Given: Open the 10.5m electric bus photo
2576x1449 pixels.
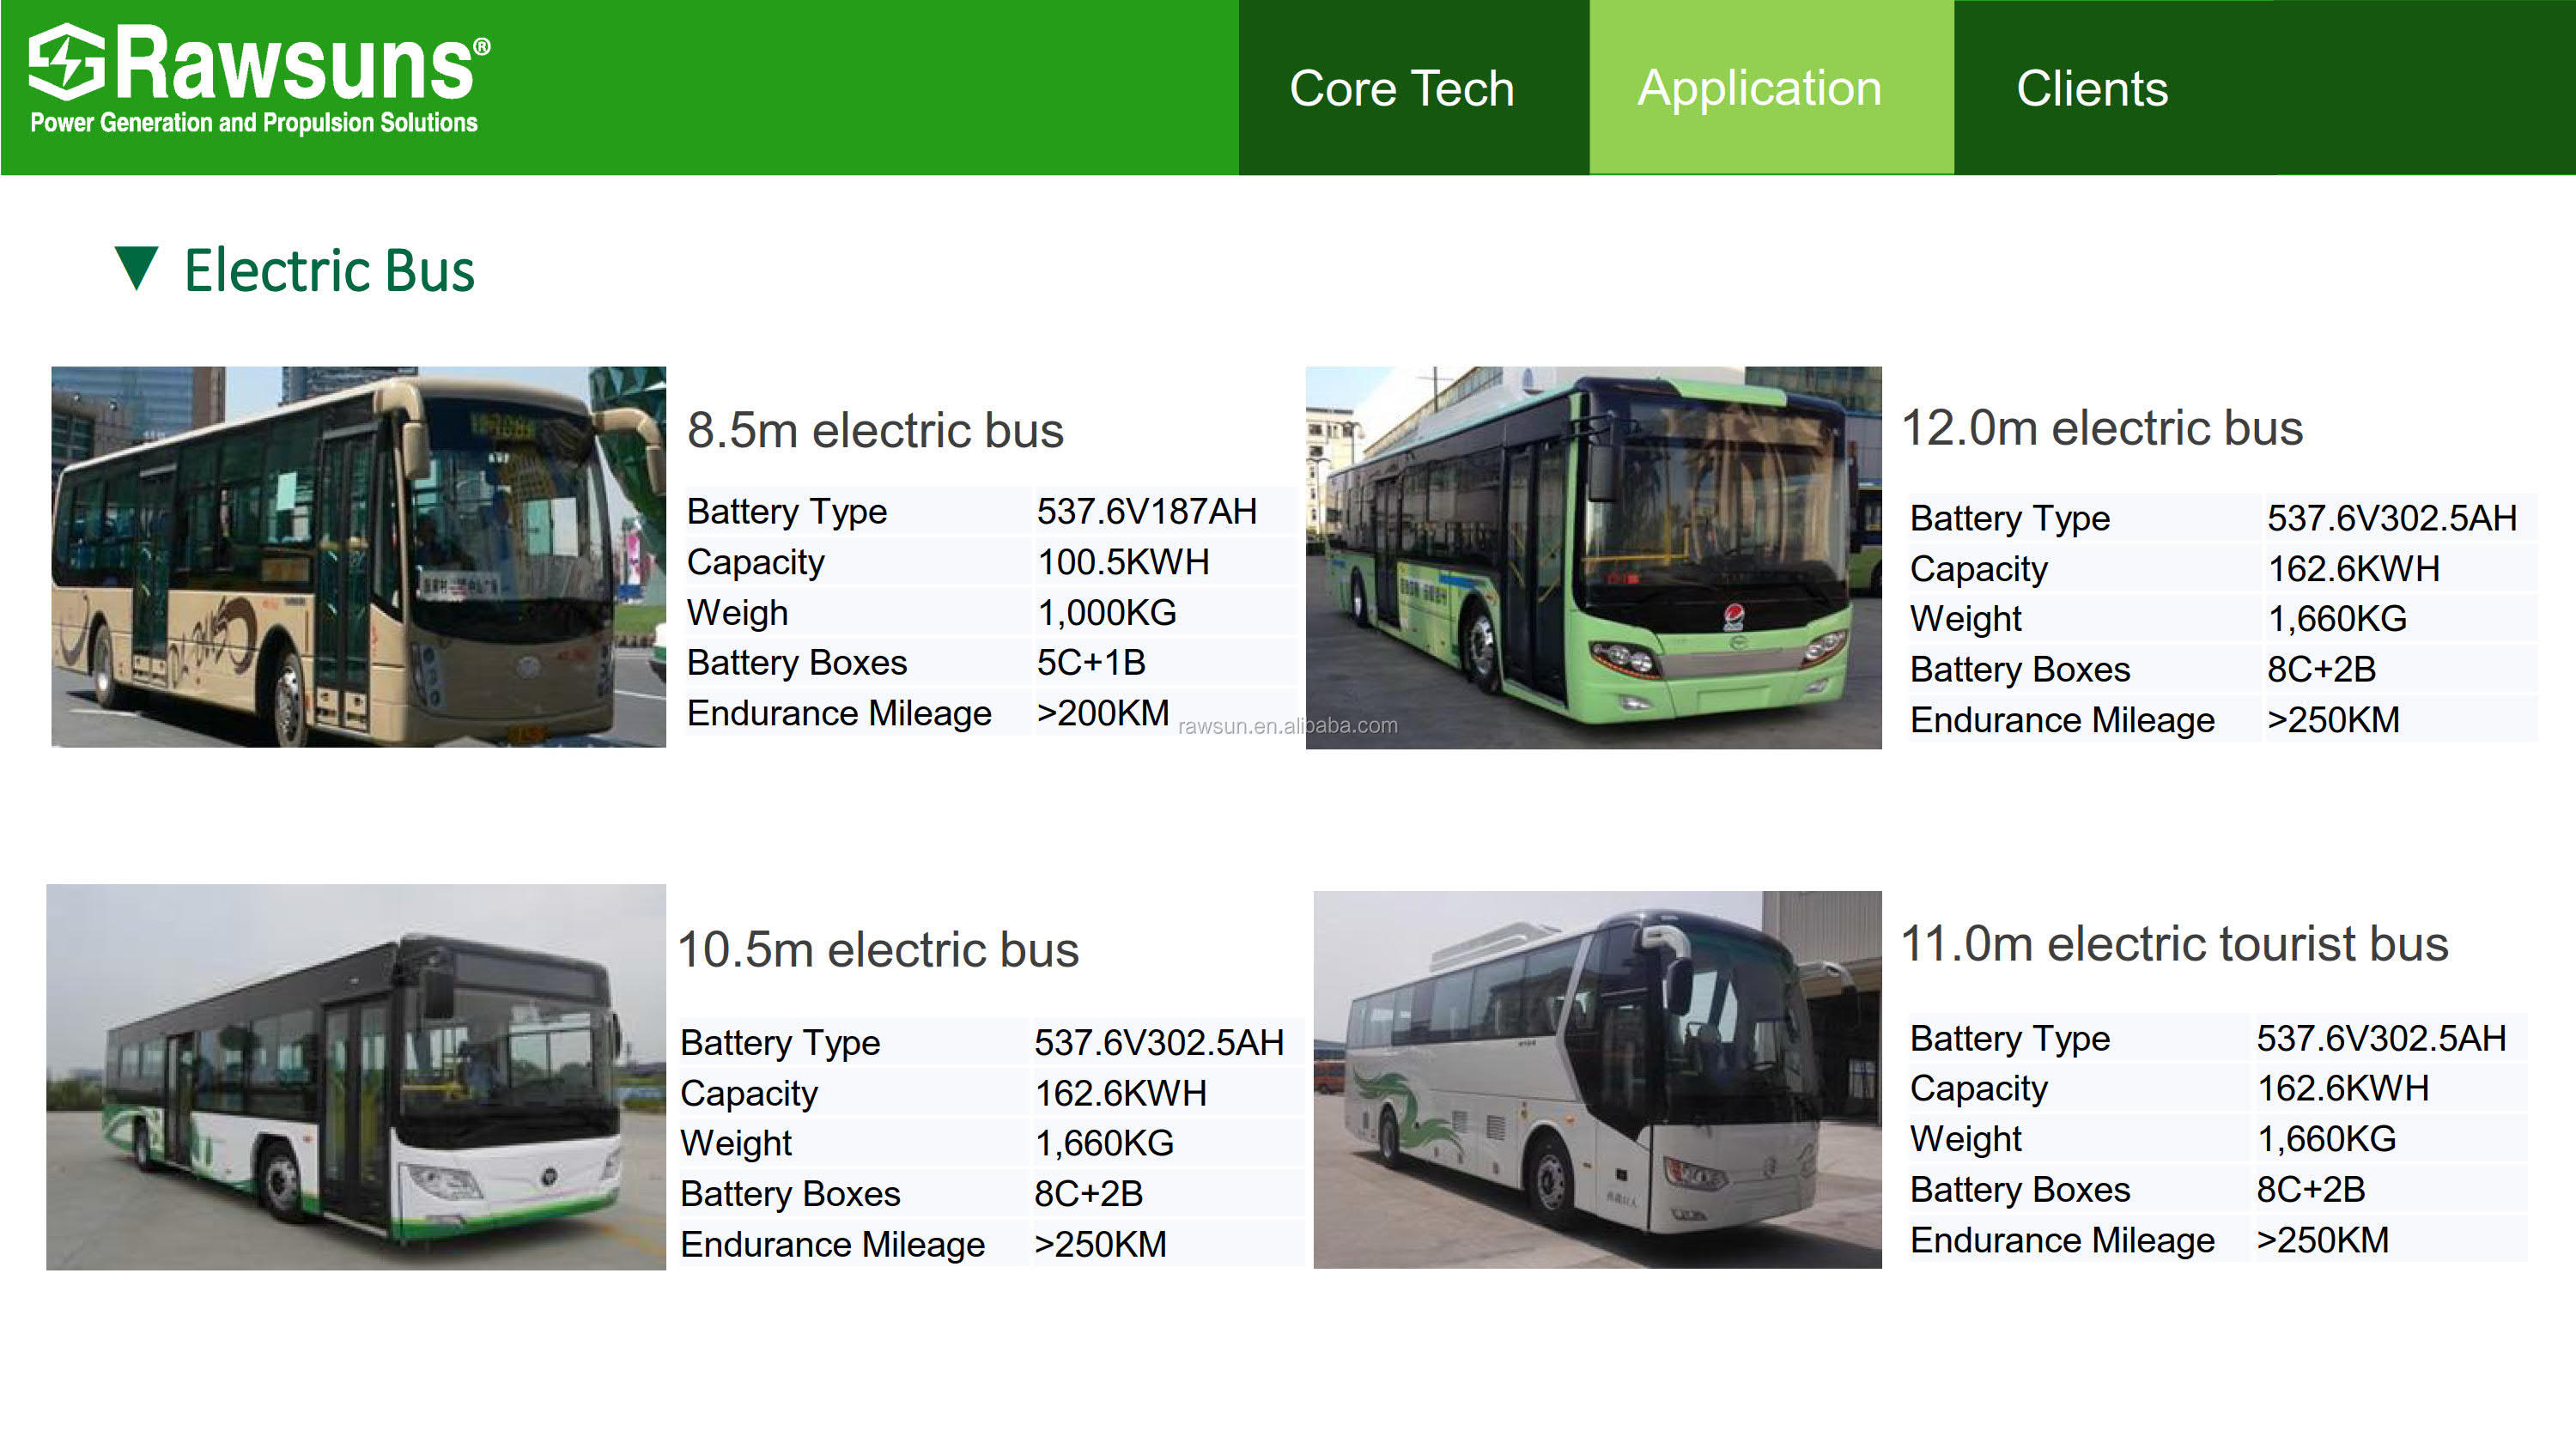Looking at the screenshot, I should (x=356, y=1077).
